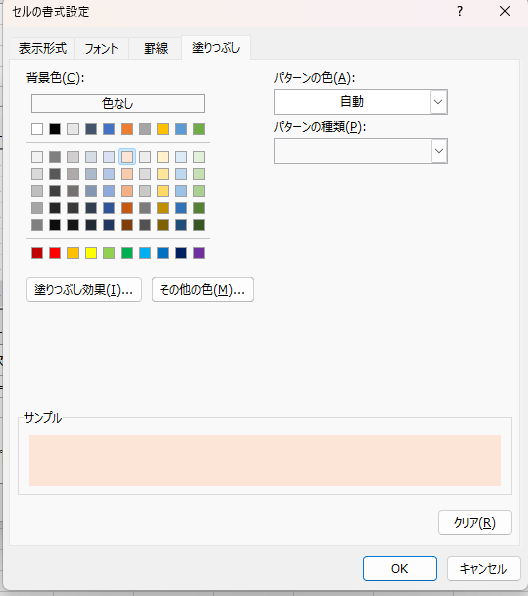The height and width of the screenshot is (596, 528).
Task: Open 塗りつぶし効果 dialog button
Action: pos(84,290)
